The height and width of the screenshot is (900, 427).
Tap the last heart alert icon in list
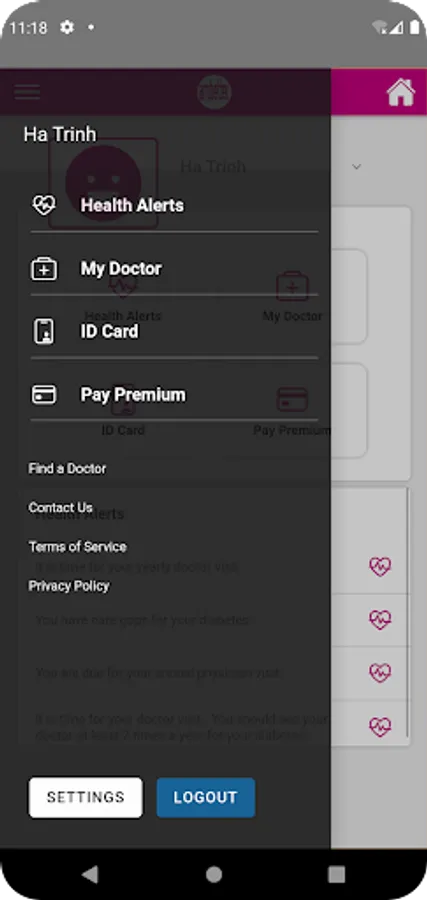[380, 726]
